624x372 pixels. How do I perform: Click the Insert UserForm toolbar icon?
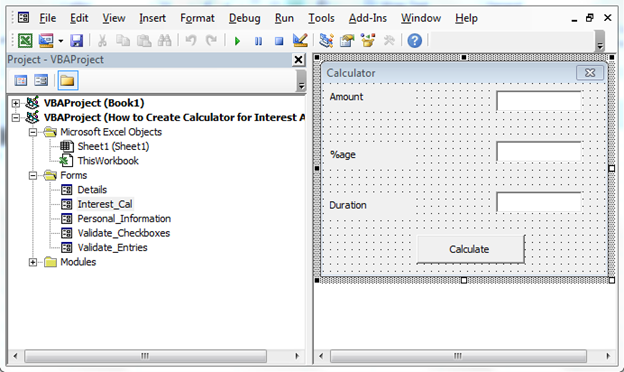[46, 41]
